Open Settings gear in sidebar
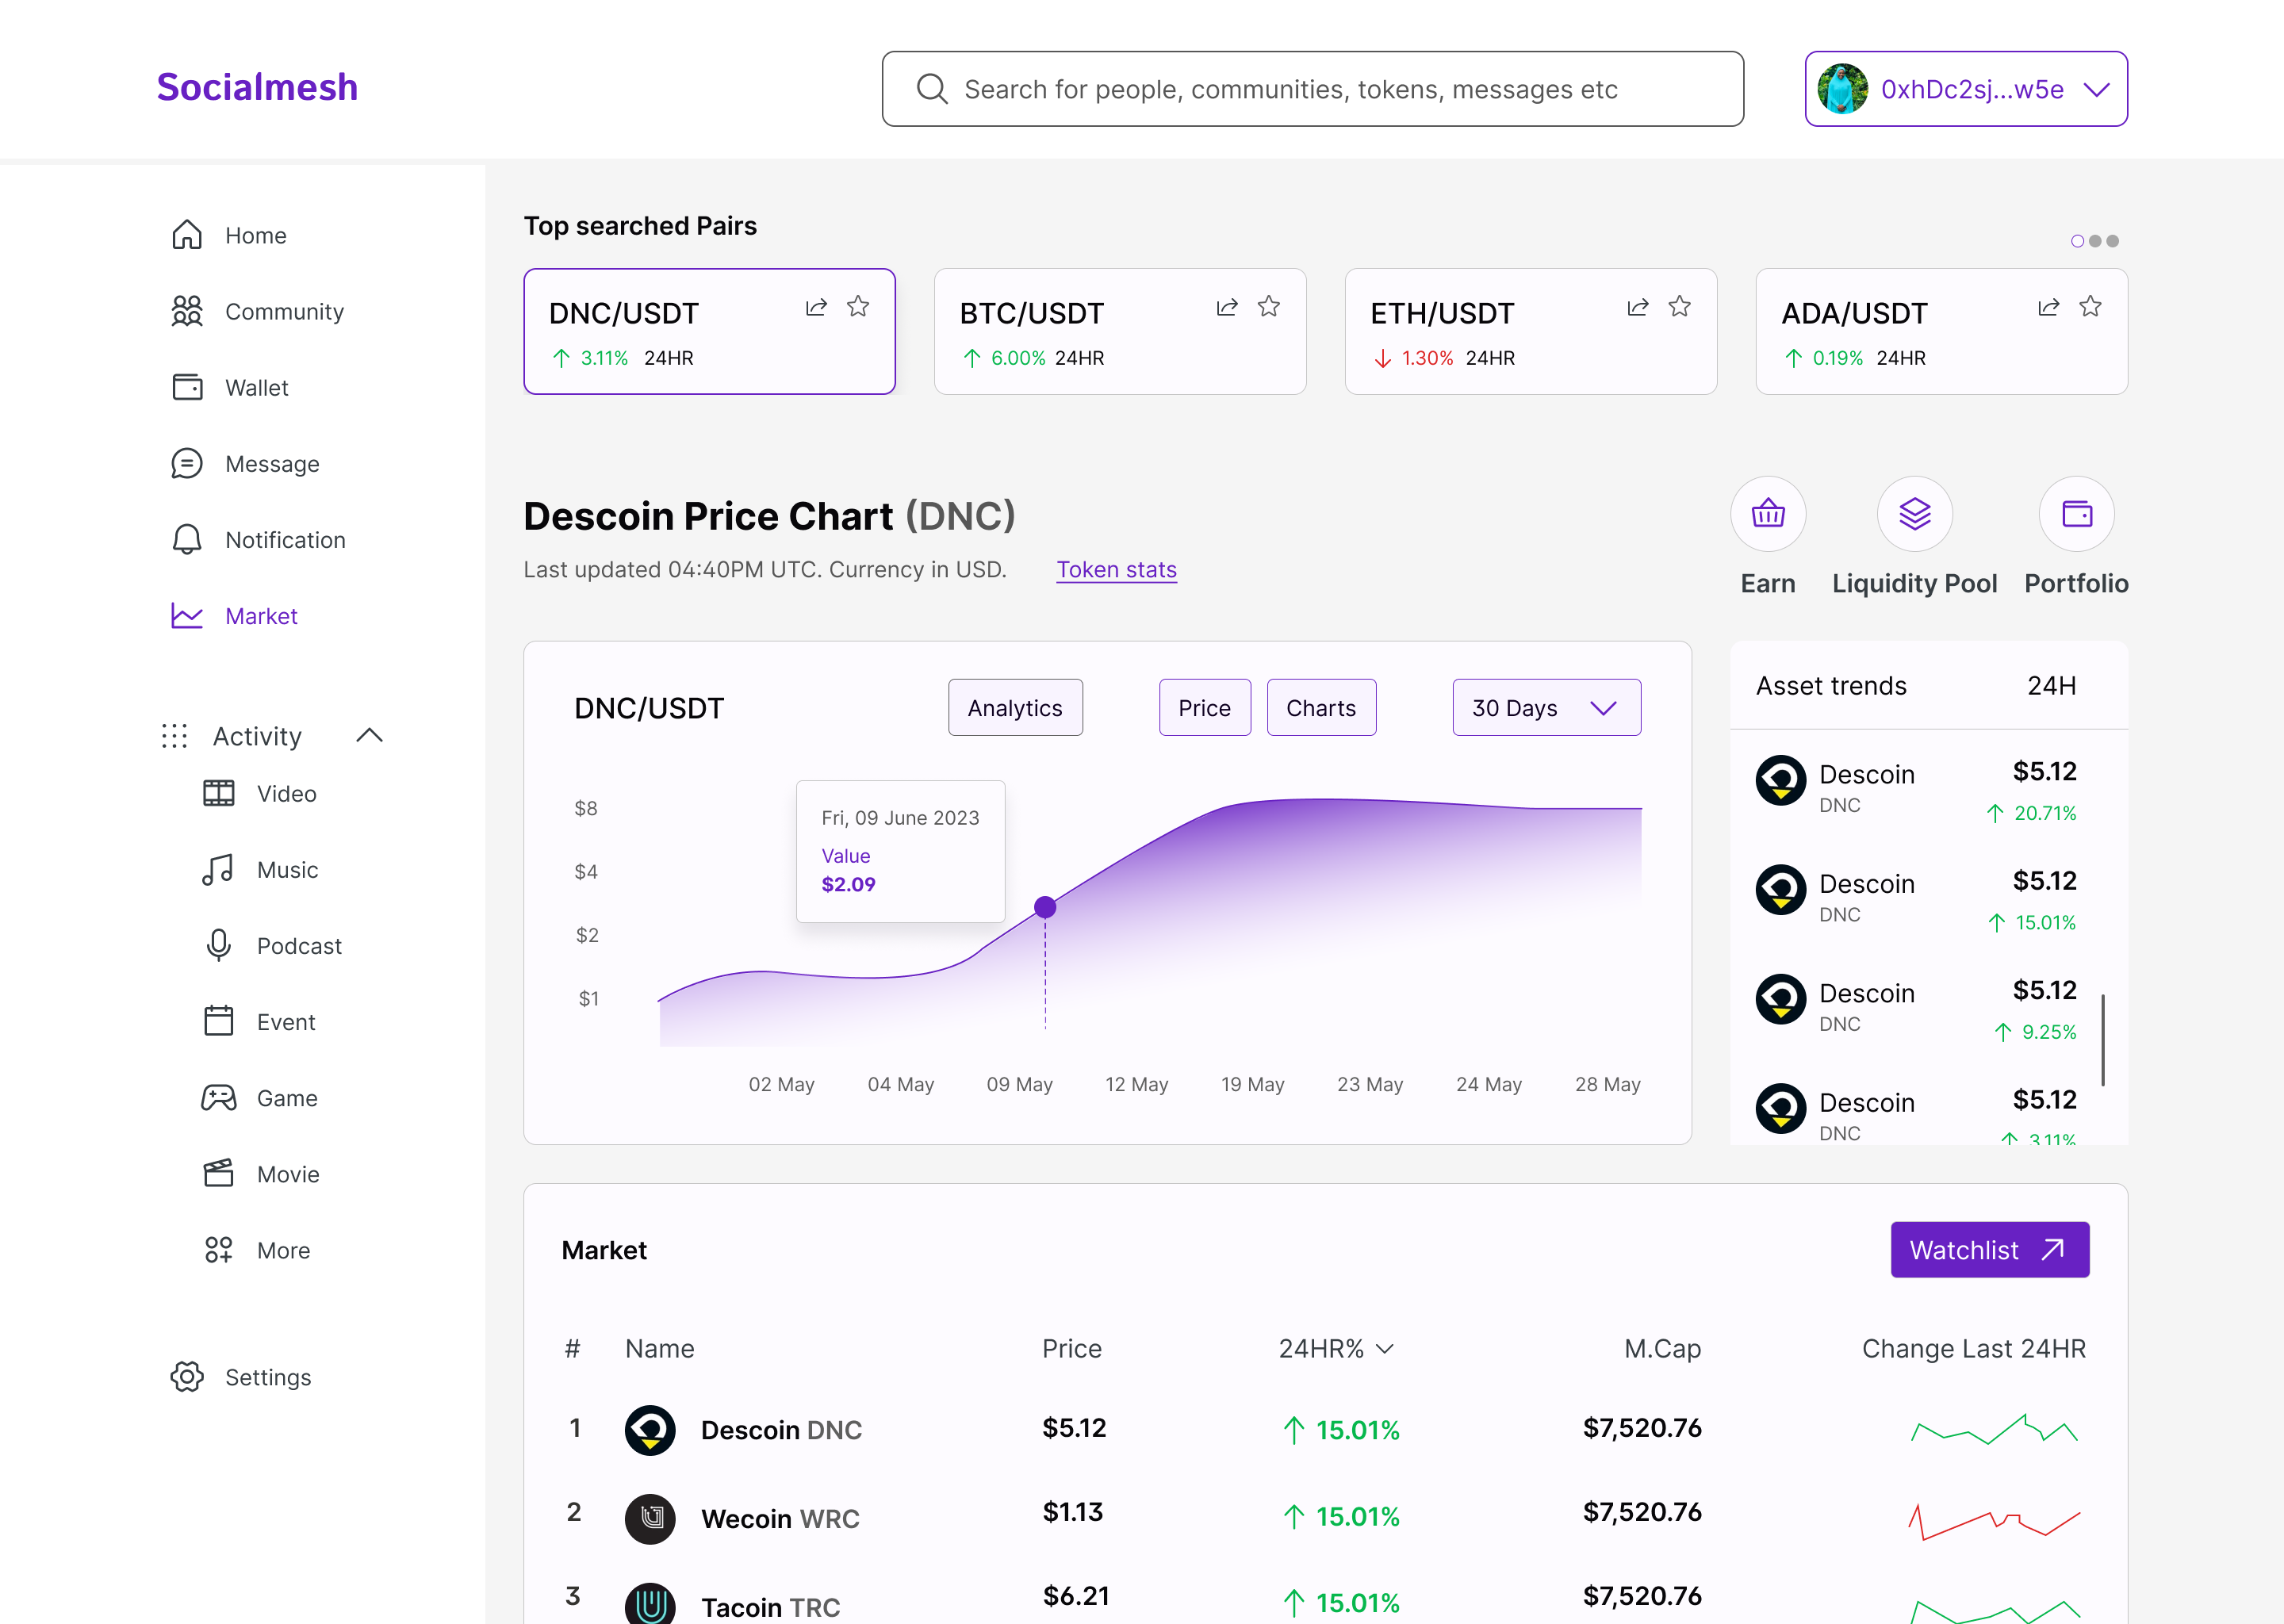Image resolution: width=2284 pixels, height=1624 pixels. 187,1377
